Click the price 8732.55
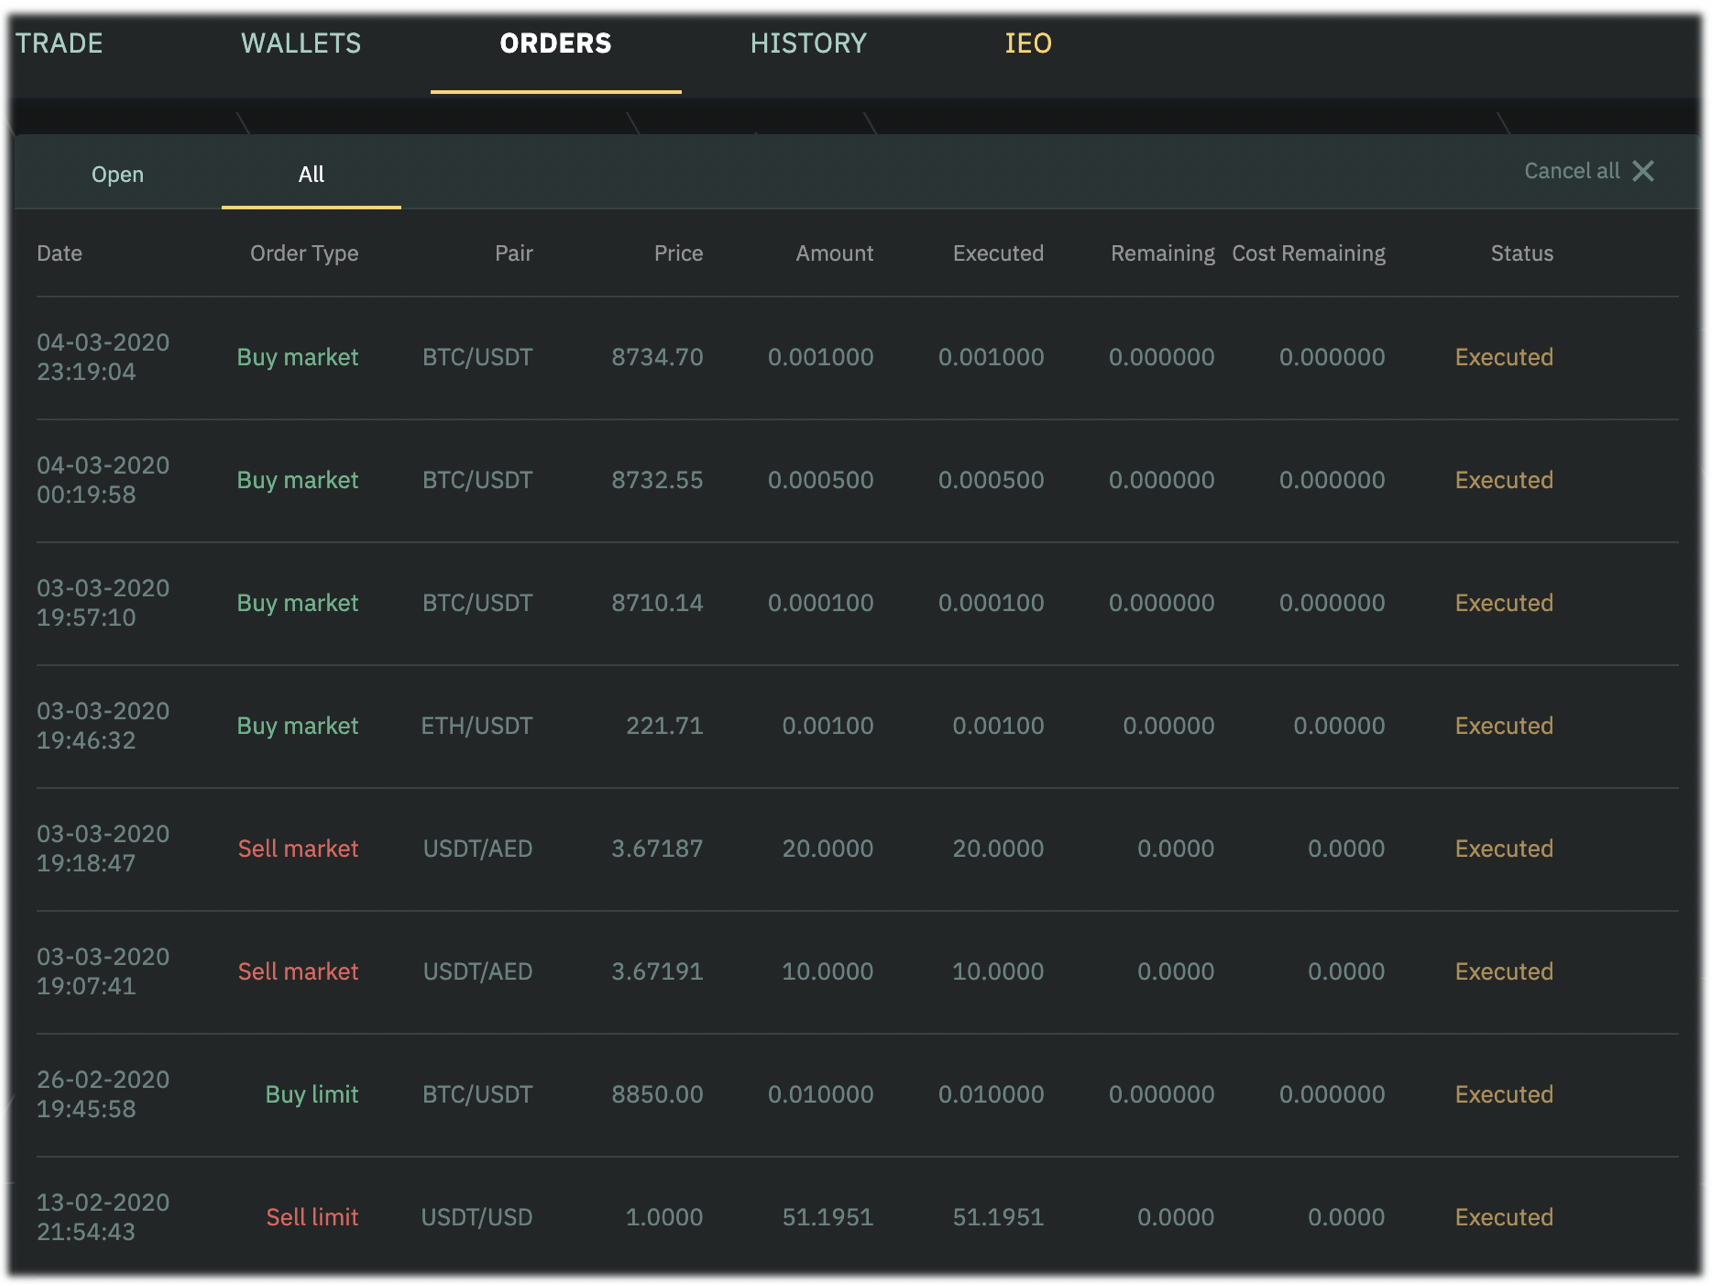 pyautogui.click(x=657, y=480)
